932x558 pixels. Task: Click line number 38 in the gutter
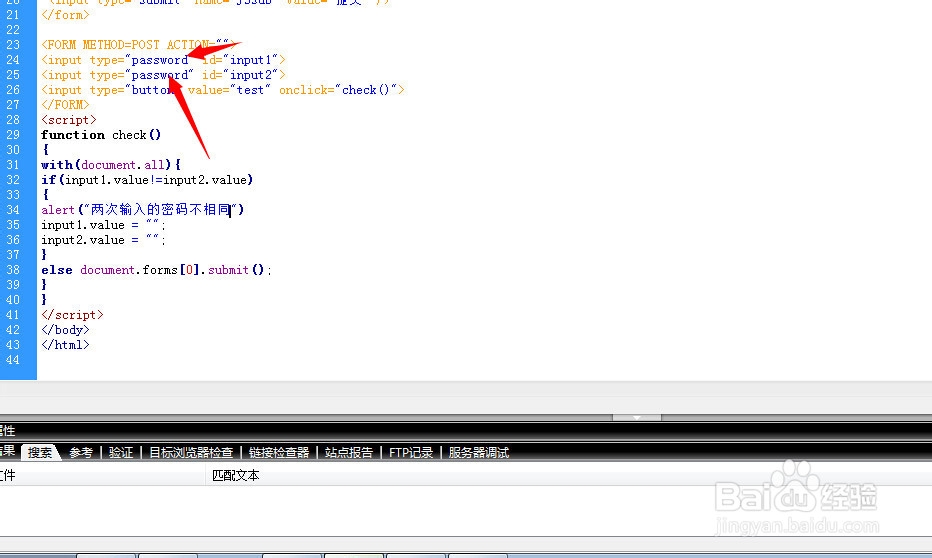click(x=13, y=270)
